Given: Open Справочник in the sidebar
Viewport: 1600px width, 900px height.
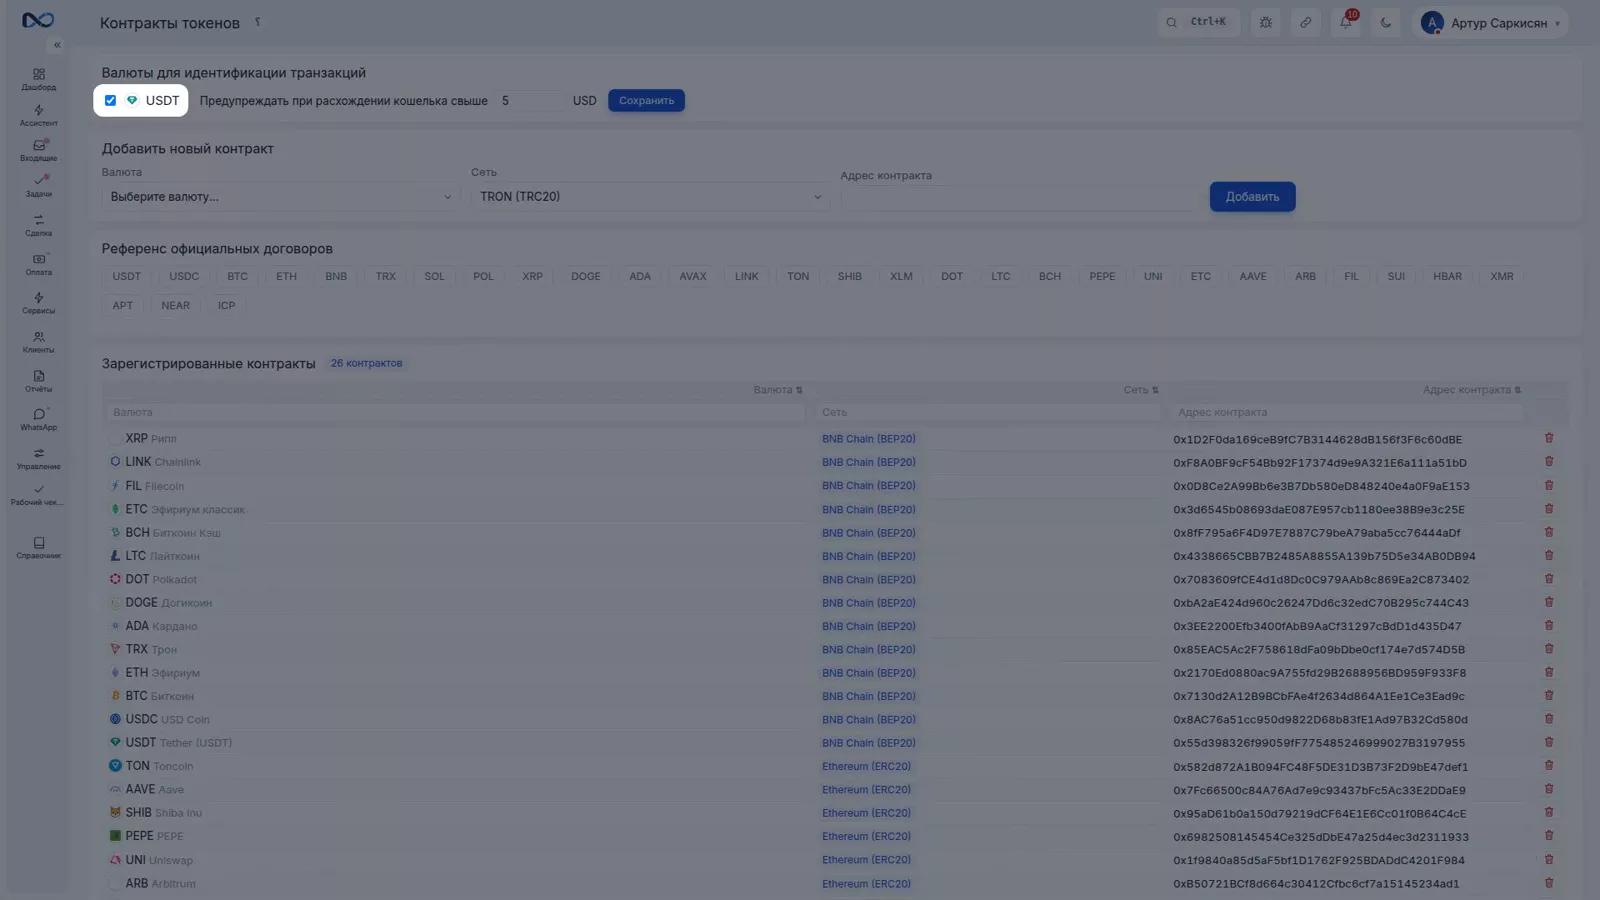Looking at the screenshot, I should click(x=39, y=548).
